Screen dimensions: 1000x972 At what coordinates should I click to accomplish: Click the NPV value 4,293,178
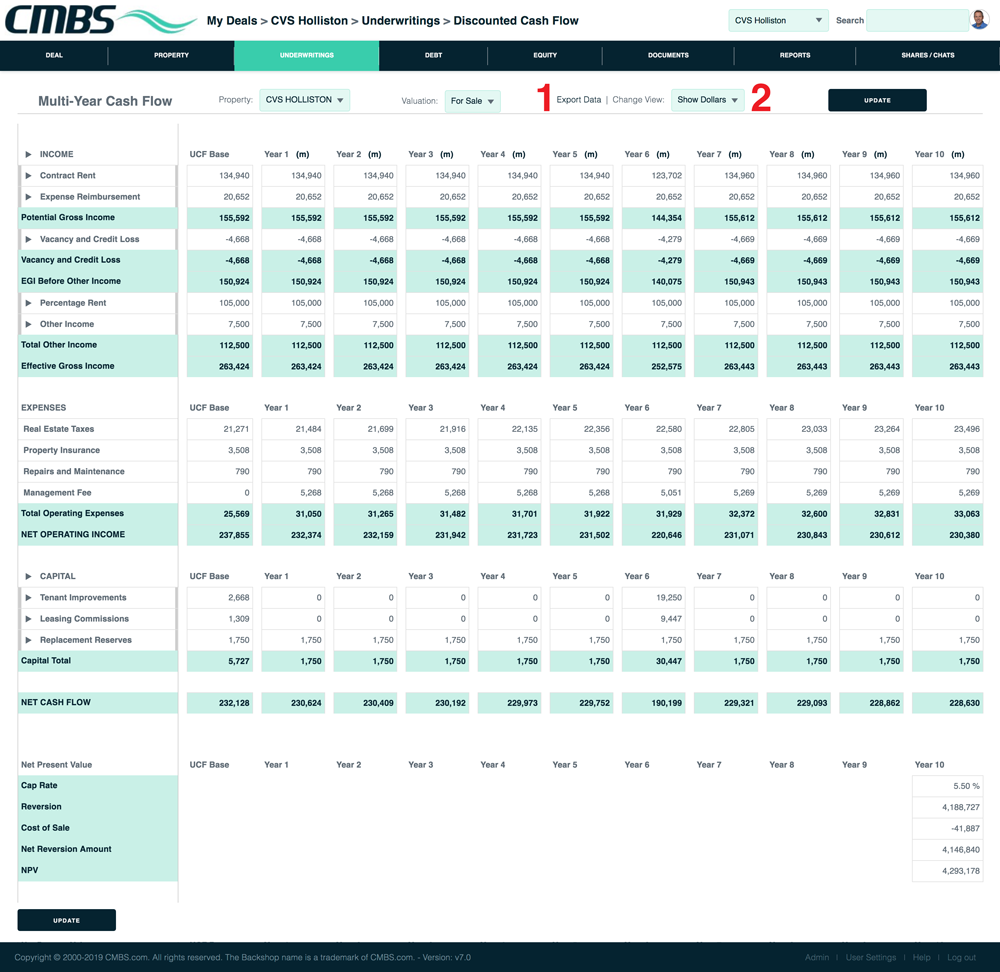[947, 871]
